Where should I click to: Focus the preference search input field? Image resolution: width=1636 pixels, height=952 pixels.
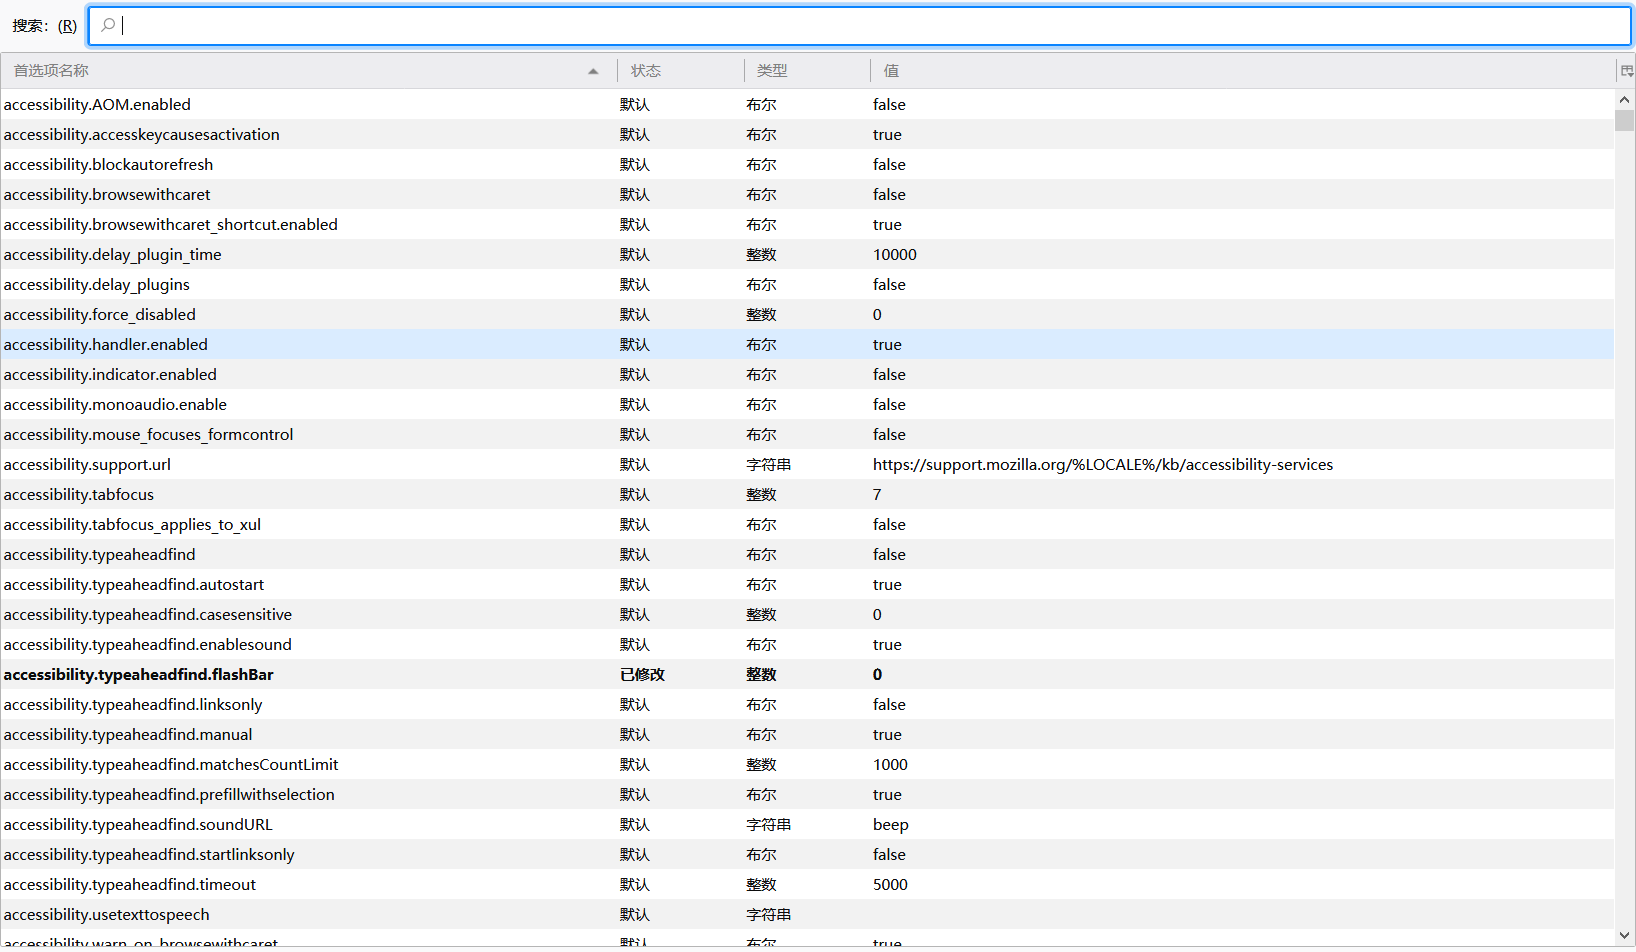click(x=860, y=26)
